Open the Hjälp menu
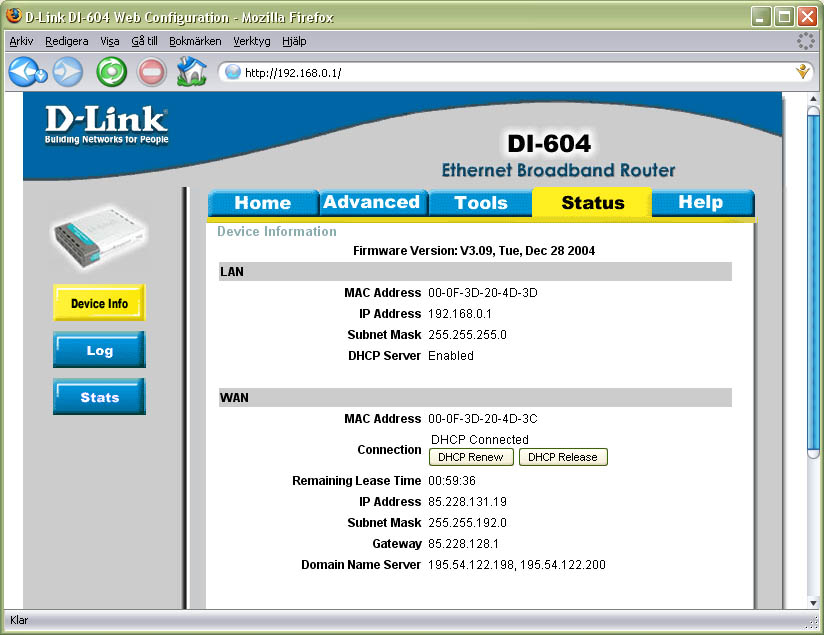Viewport: 824px width, 635px height. 294,41
